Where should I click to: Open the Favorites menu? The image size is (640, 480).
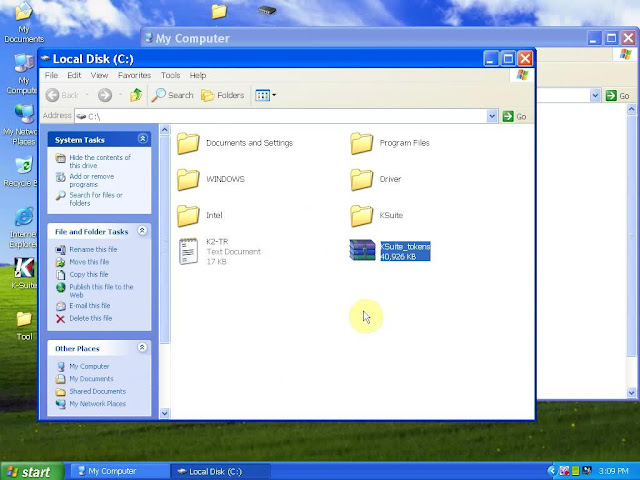click(134, 75)
